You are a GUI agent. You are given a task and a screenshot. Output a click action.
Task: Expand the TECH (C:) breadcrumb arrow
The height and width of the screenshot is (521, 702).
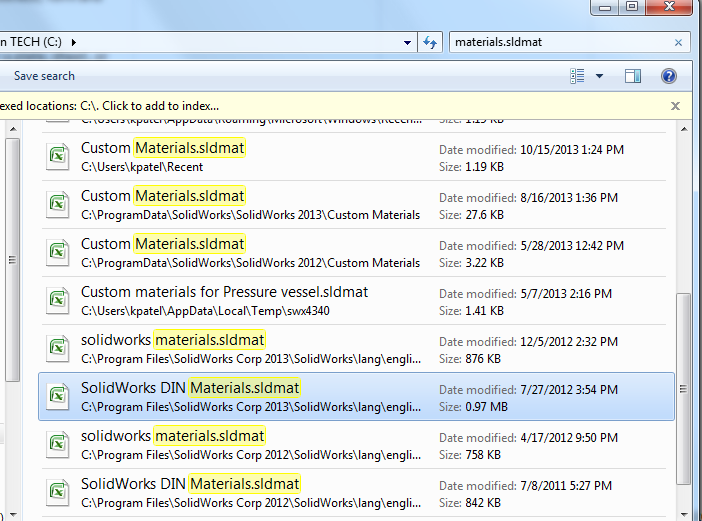coord(73,42)
